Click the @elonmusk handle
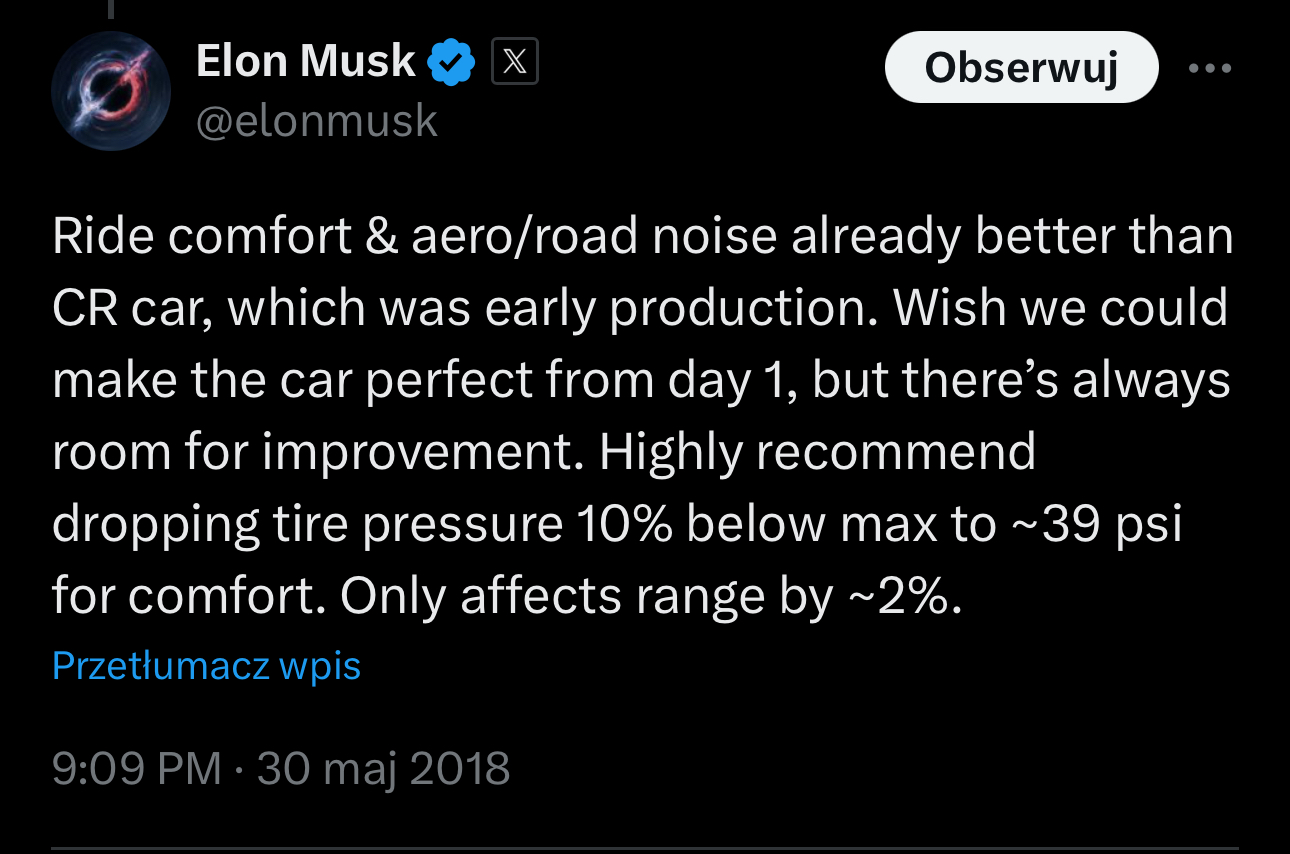Viewport: 1290px width, 854px height. pos(317,122)
